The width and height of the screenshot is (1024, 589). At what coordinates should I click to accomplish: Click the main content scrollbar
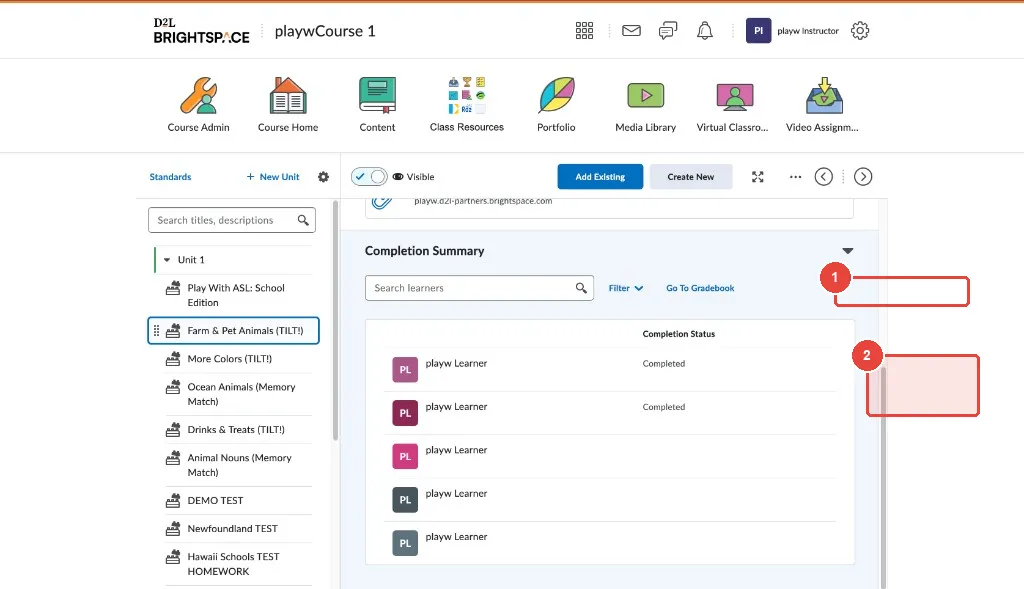884,477
